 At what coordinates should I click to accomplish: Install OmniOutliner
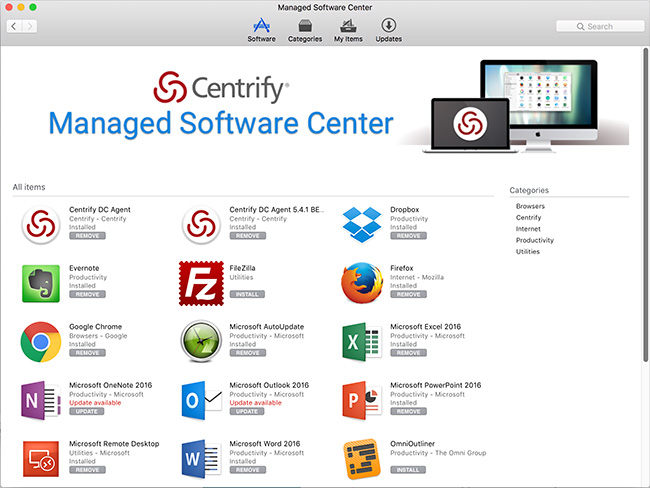point(408,470)
